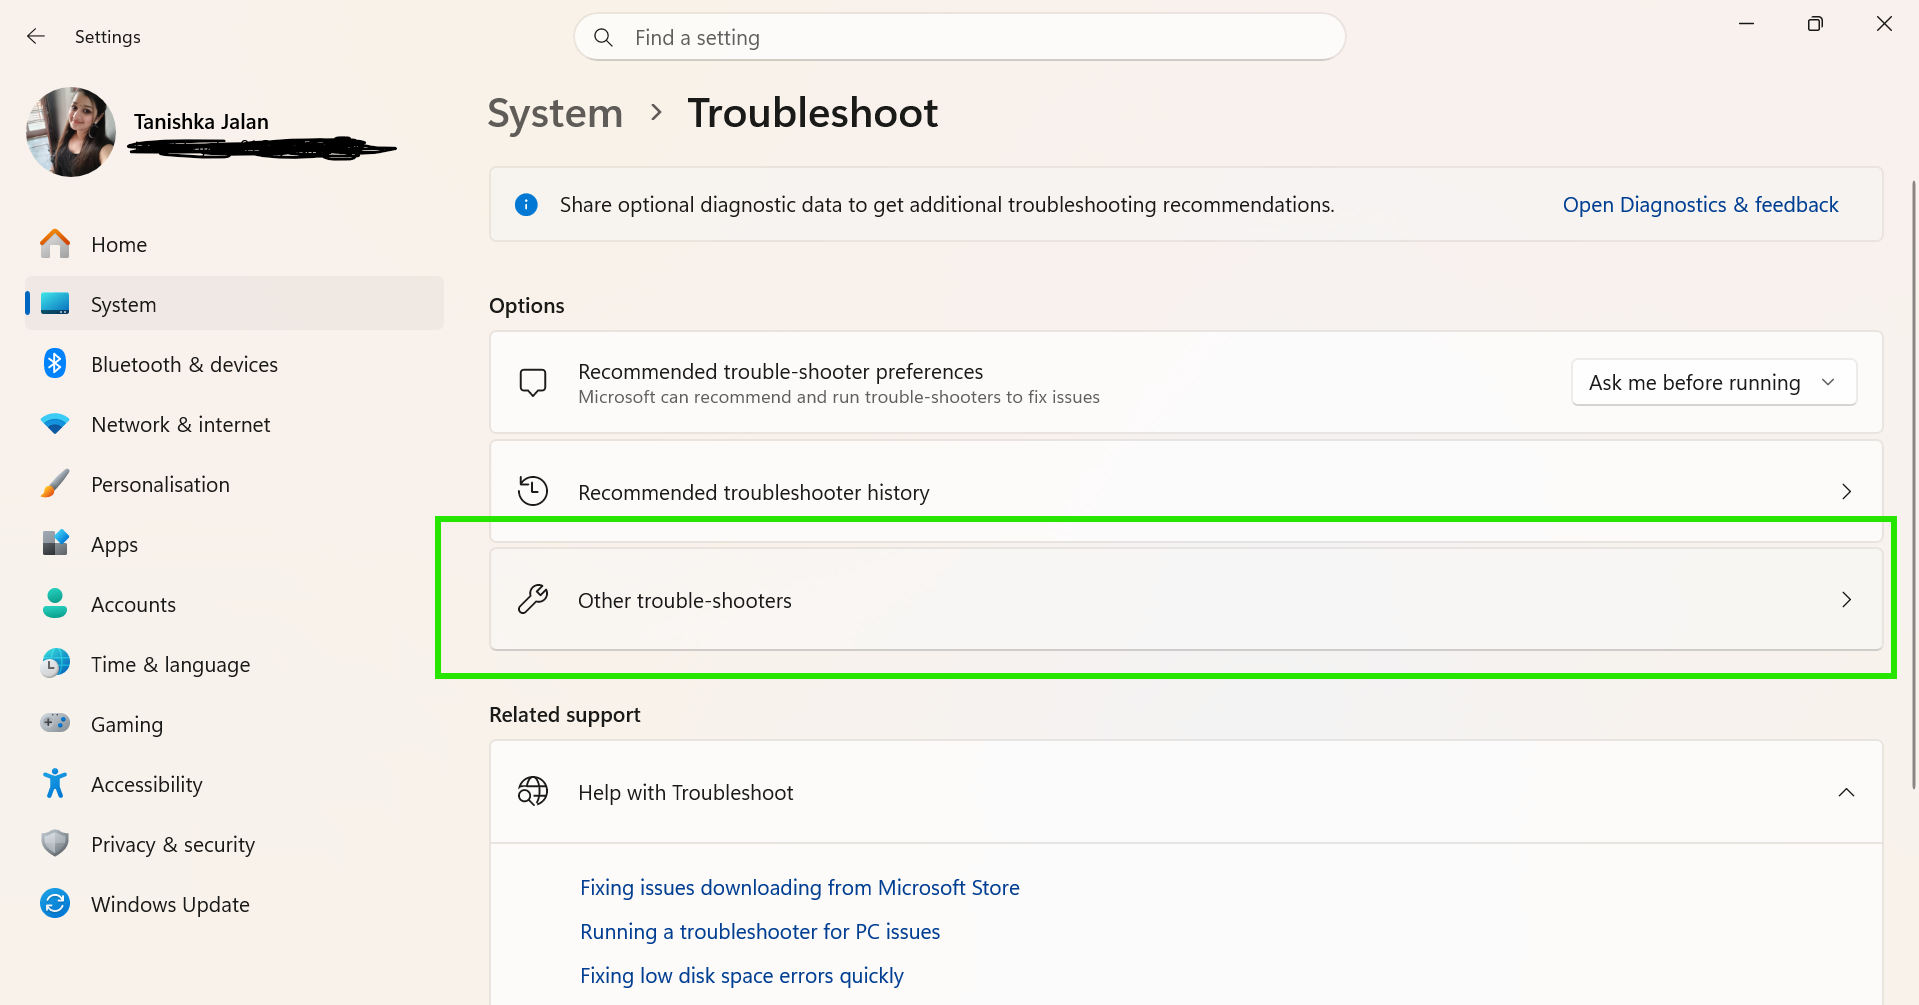
Task: Click the Network wifi icon
Action: pos(55,424)
